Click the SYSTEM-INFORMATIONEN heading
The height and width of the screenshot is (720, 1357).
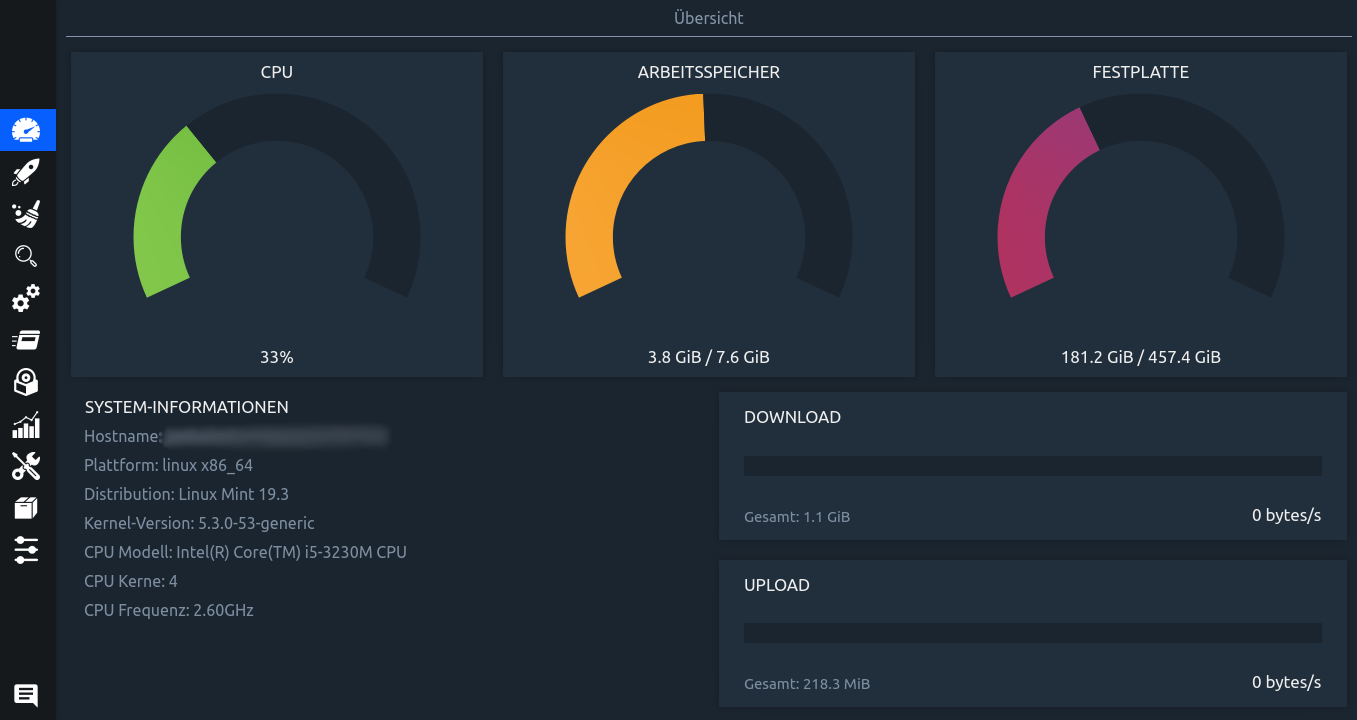point(187,407)
